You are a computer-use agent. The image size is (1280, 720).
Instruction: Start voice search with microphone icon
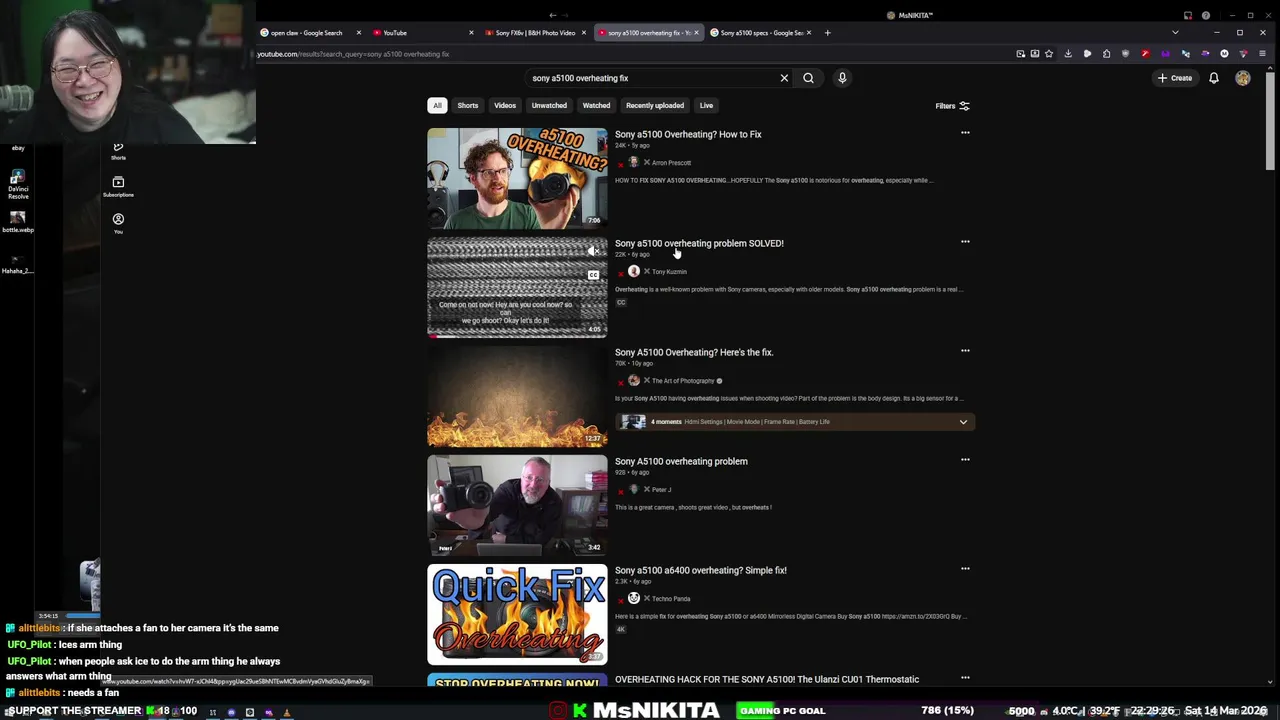842,78
